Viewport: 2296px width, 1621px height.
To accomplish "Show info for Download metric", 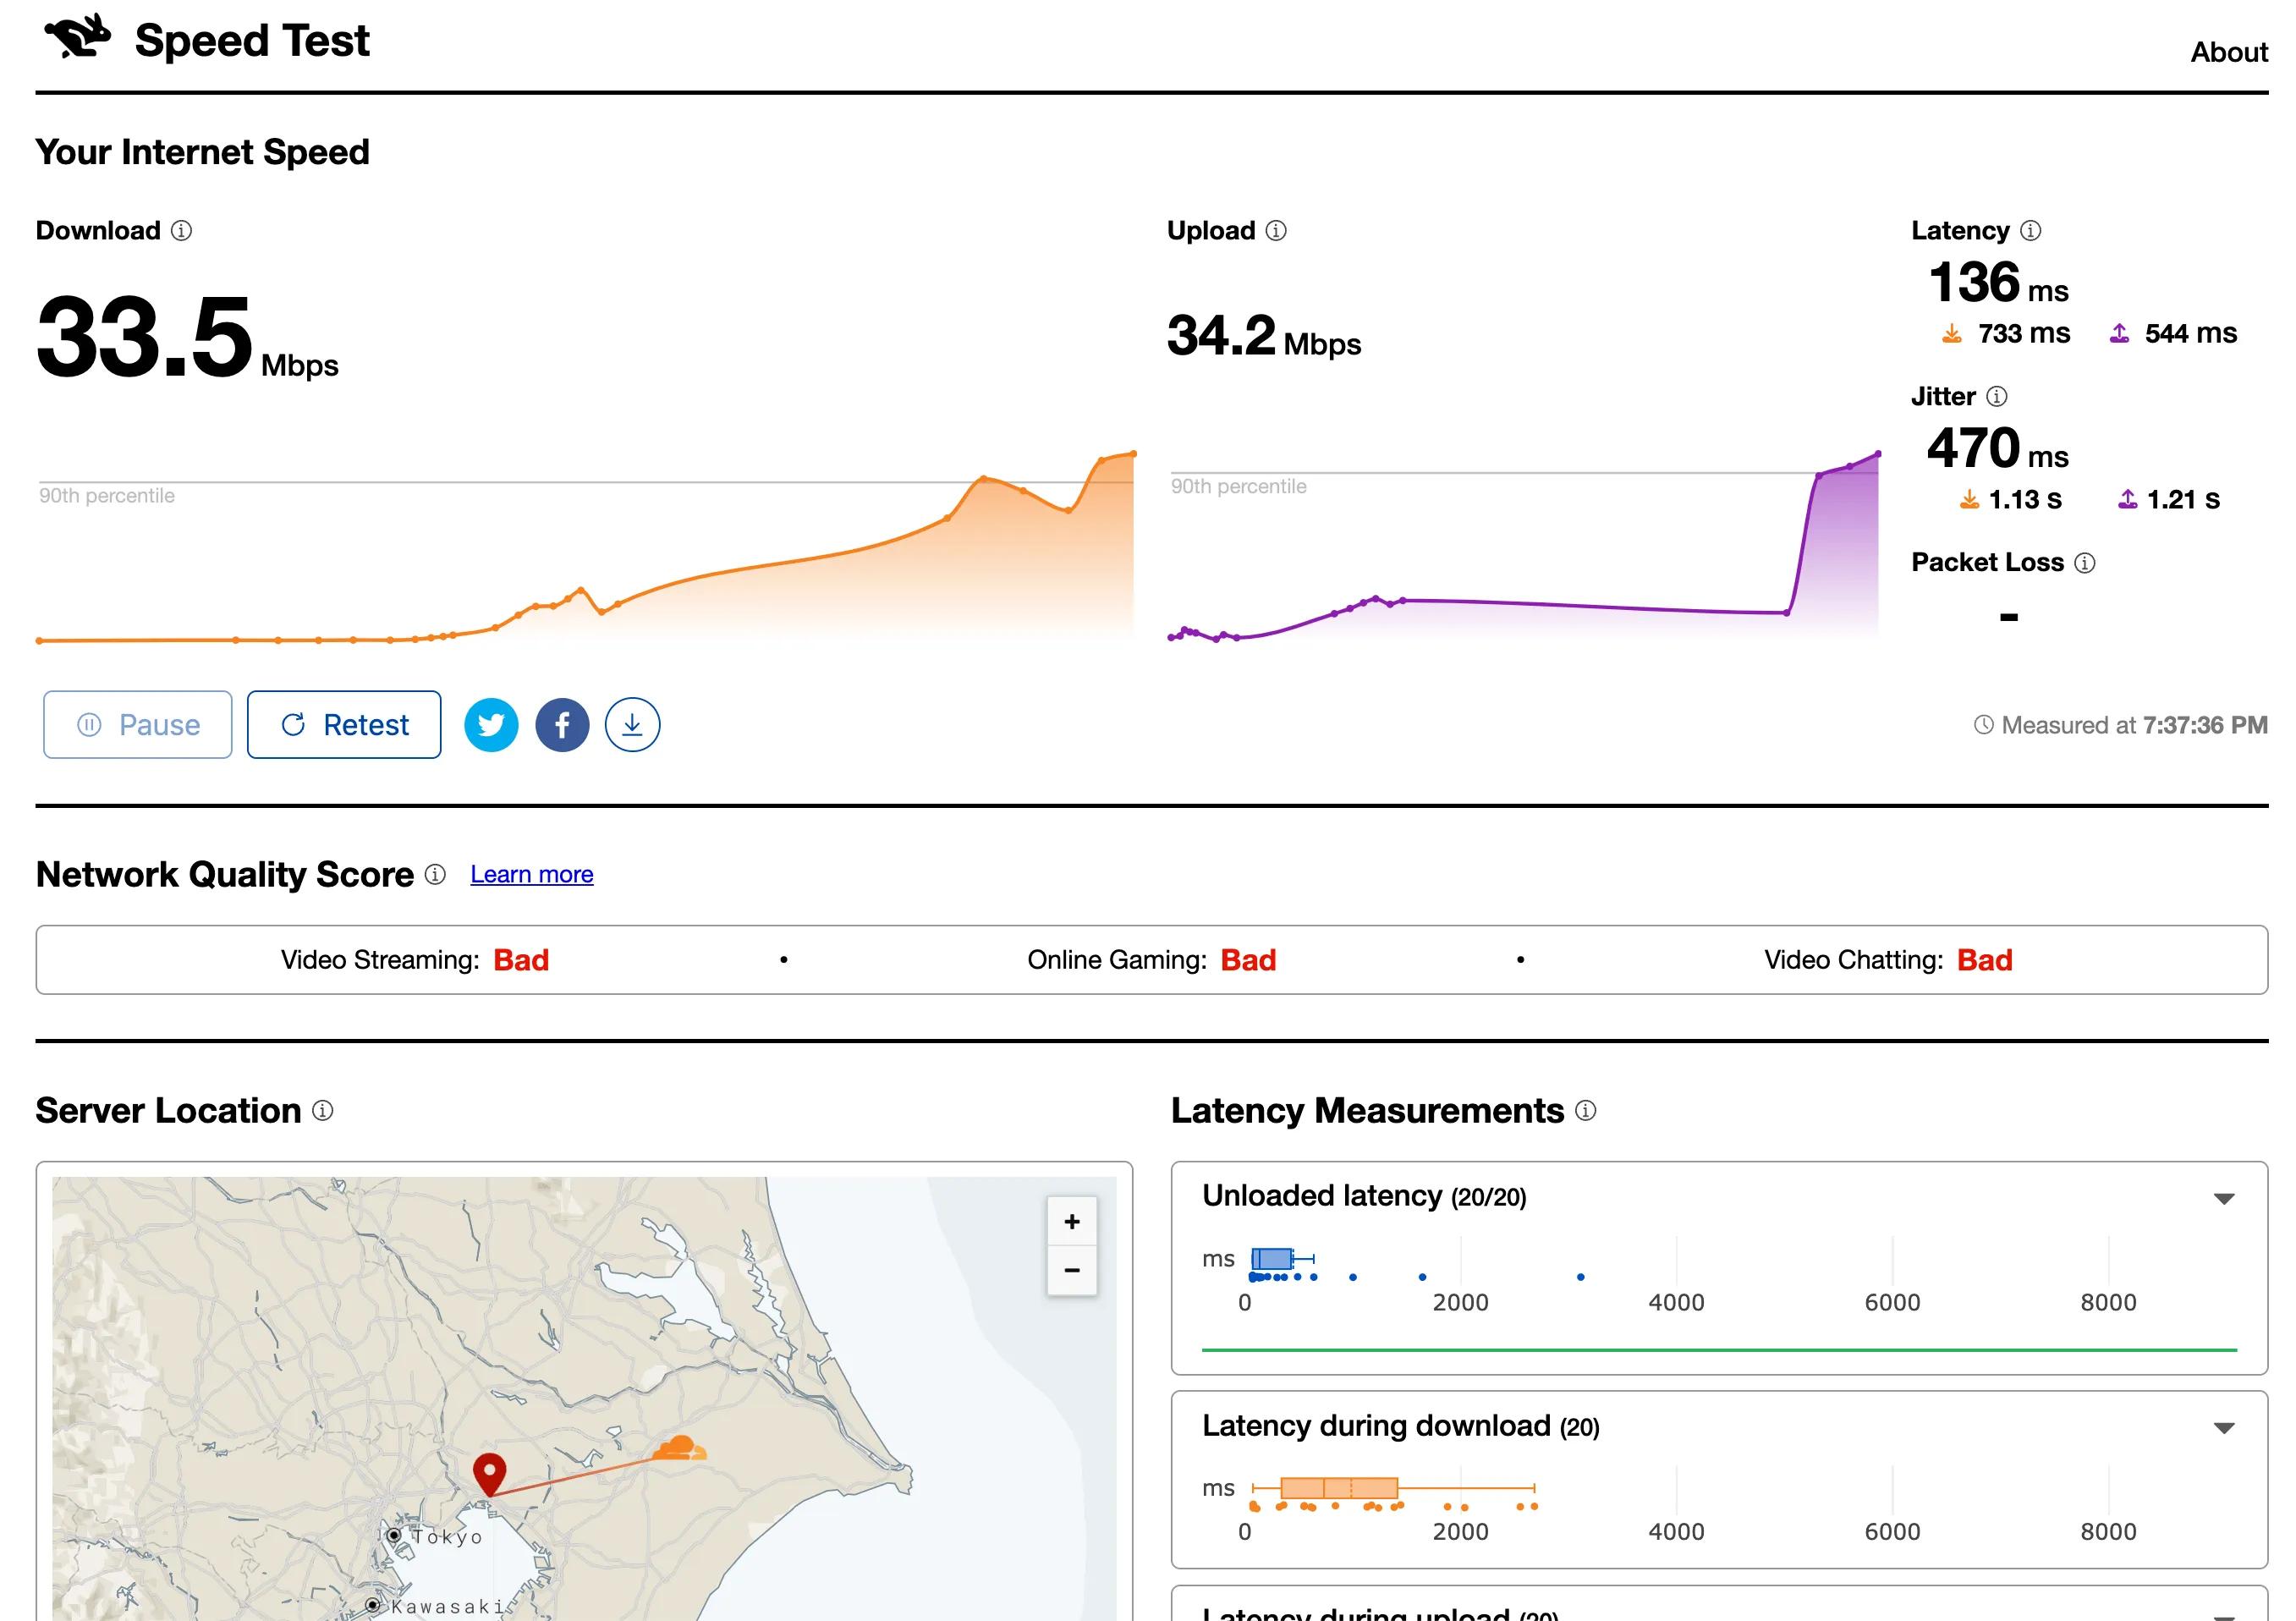I will coord(181,231).
